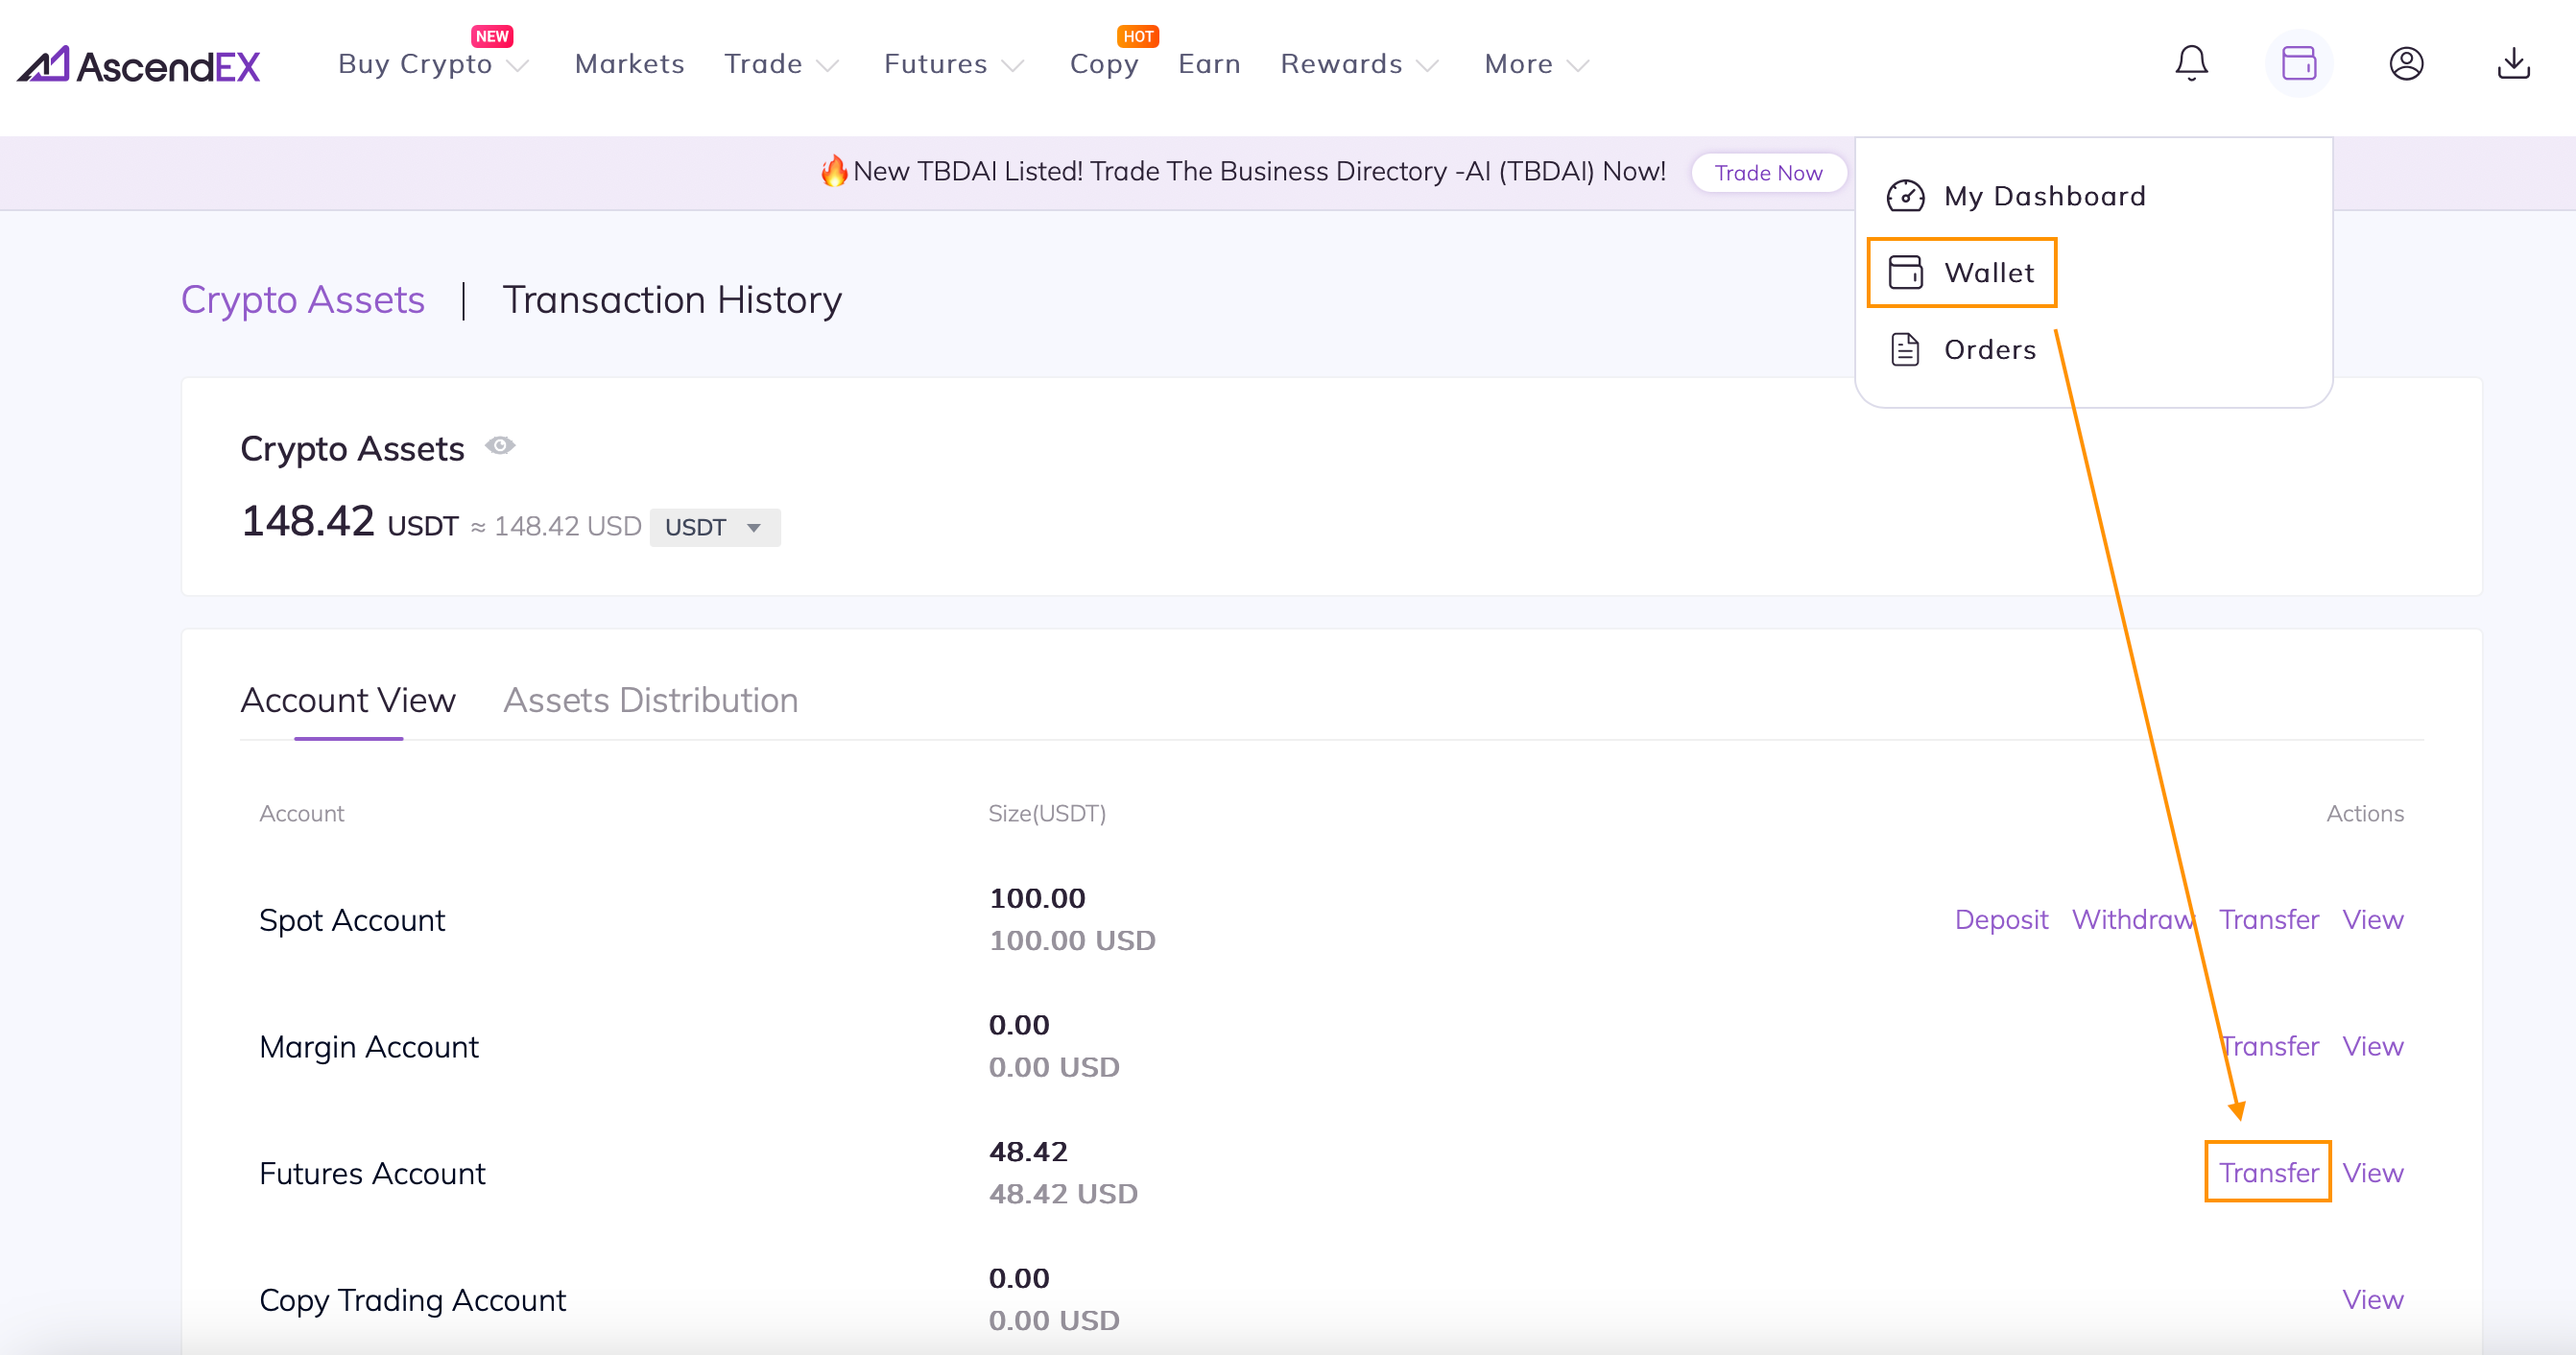This screenshot has width=2576, height=1355.
Task: Click Deposit for the Spot Account
Action: 2000,919
